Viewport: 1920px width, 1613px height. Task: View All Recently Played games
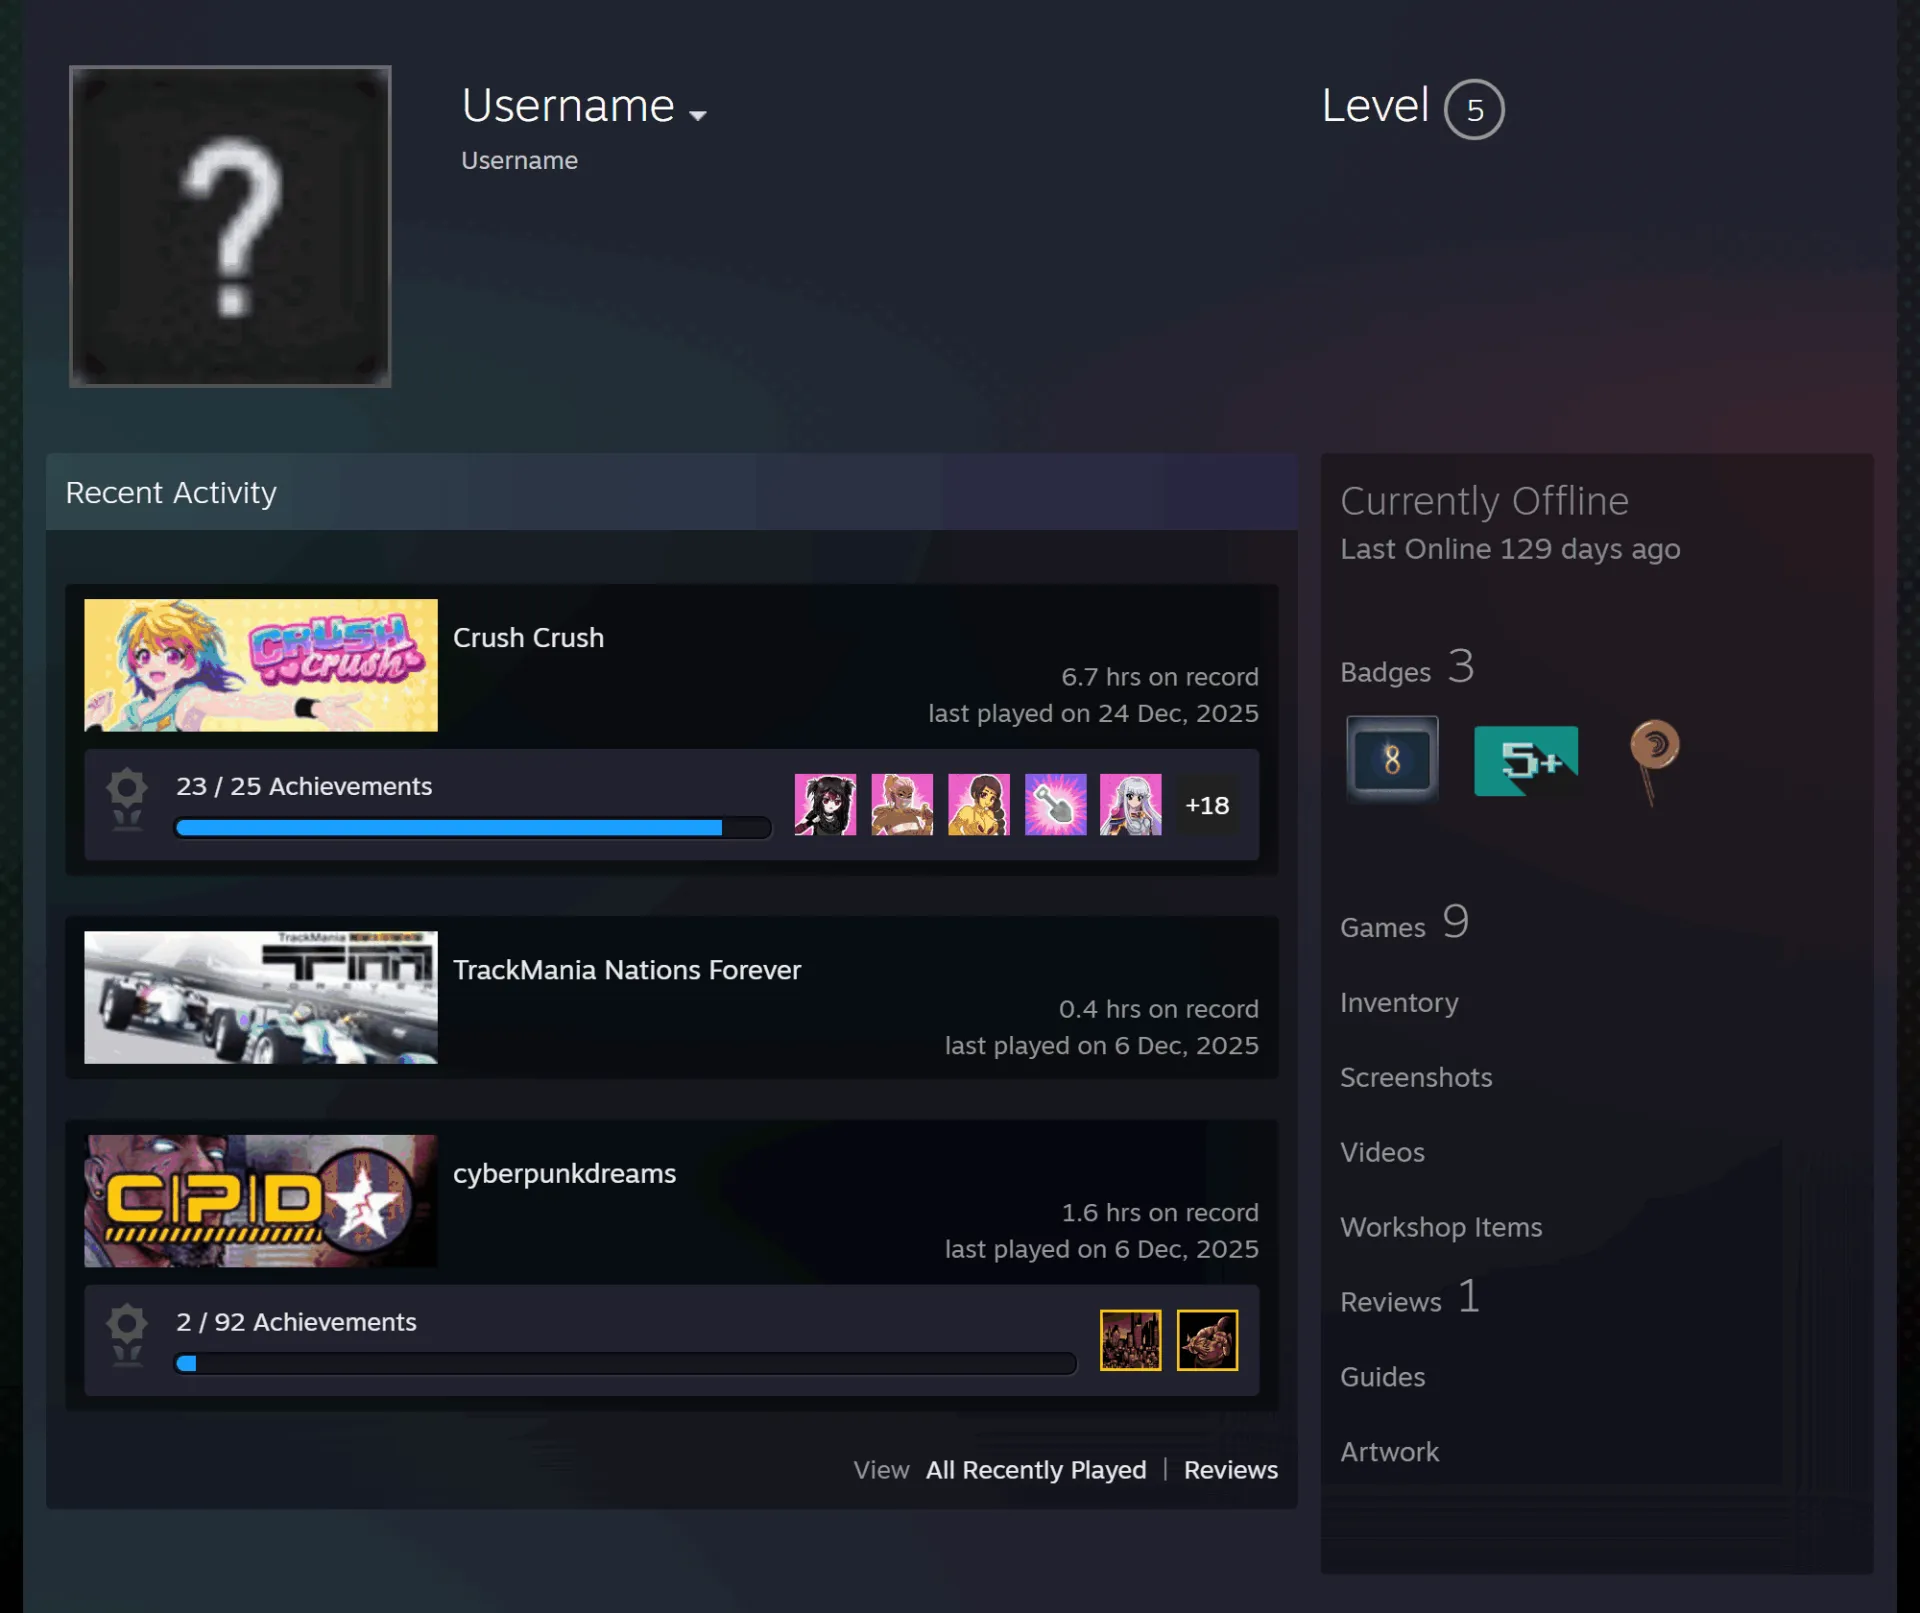tap(1036, 1469)
